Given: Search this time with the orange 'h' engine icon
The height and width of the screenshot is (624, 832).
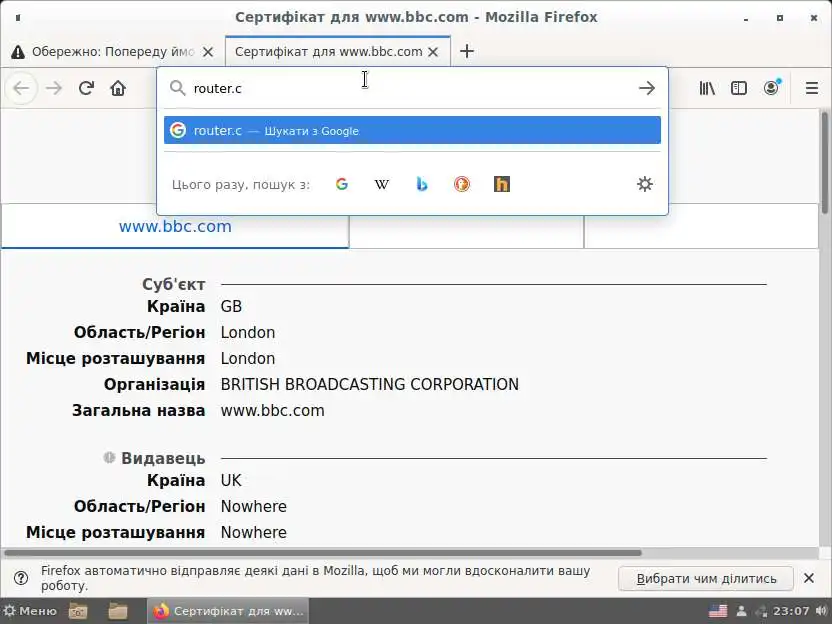Looking at the screenshot, I should coord(501,184).
